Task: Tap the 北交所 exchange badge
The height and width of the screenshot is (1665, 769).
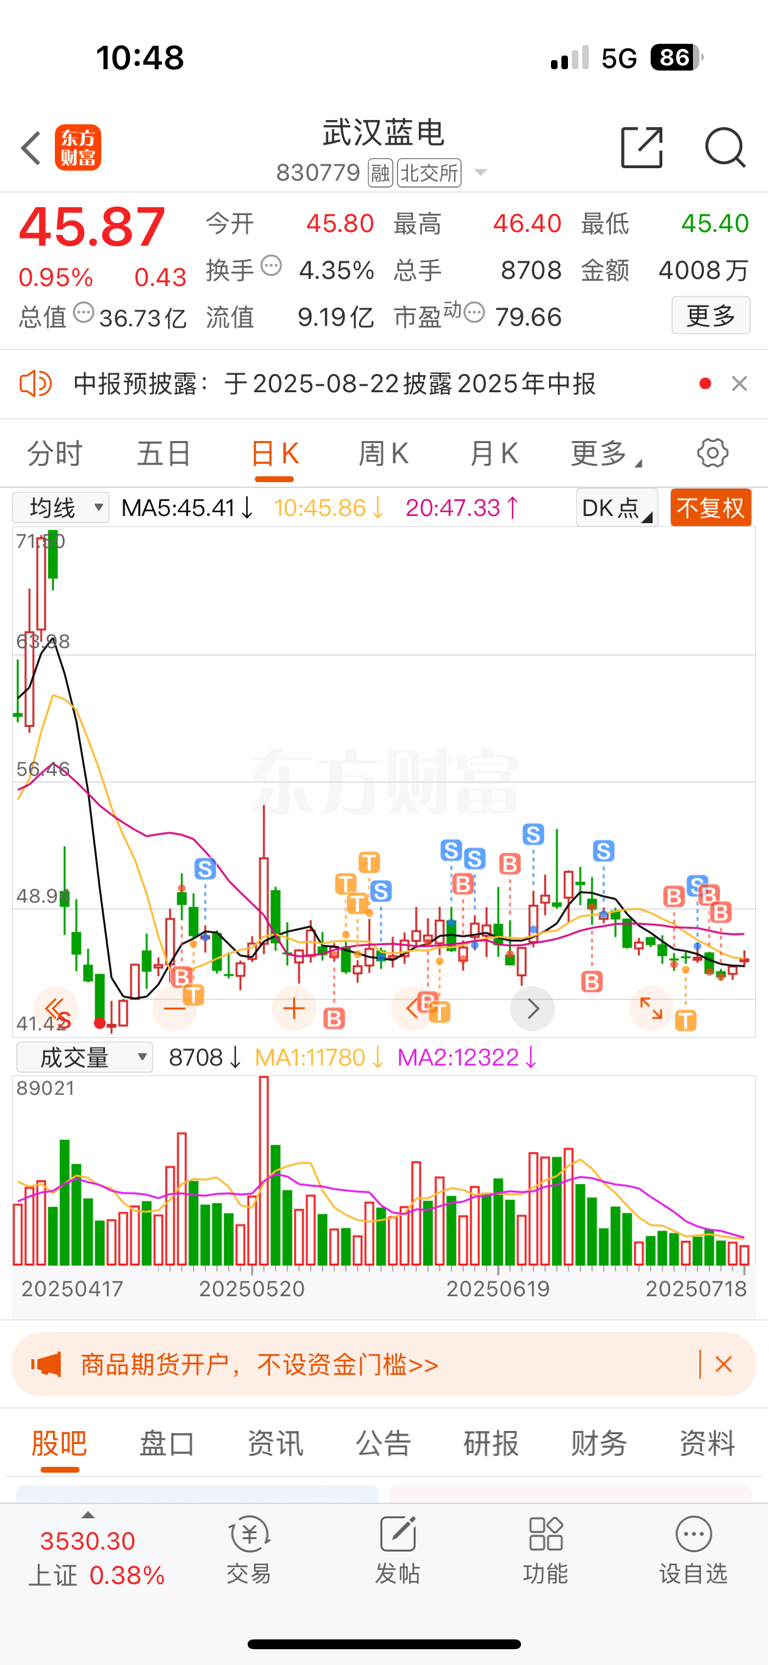Action: tap(430, 173)
